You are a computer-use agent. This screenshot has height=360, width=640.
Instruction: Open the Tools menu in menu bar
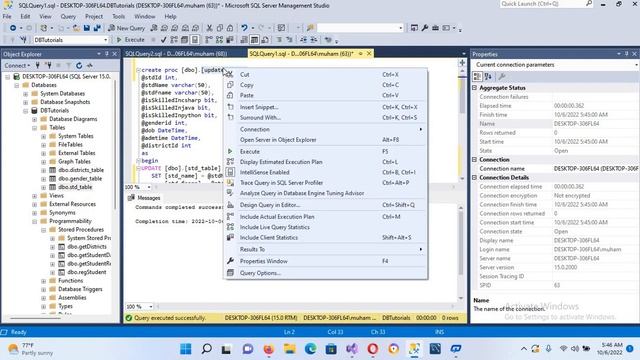[x=119, y=16]
